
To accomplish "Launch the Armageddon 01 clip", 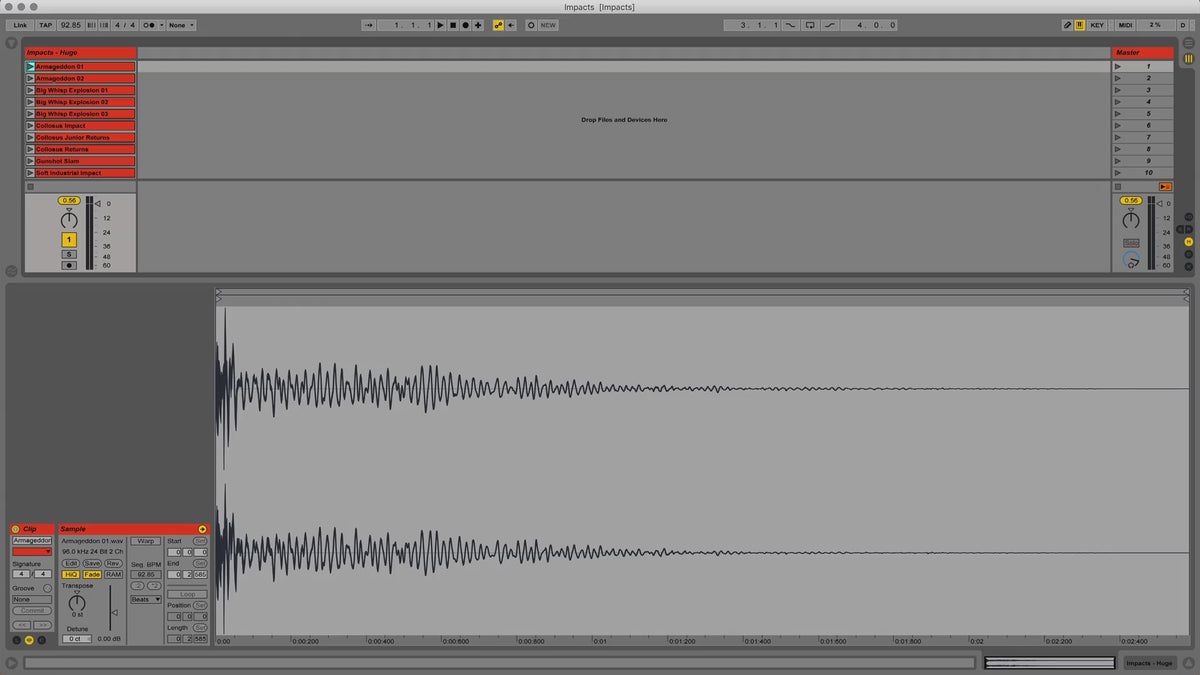I will tap(31, 67).
